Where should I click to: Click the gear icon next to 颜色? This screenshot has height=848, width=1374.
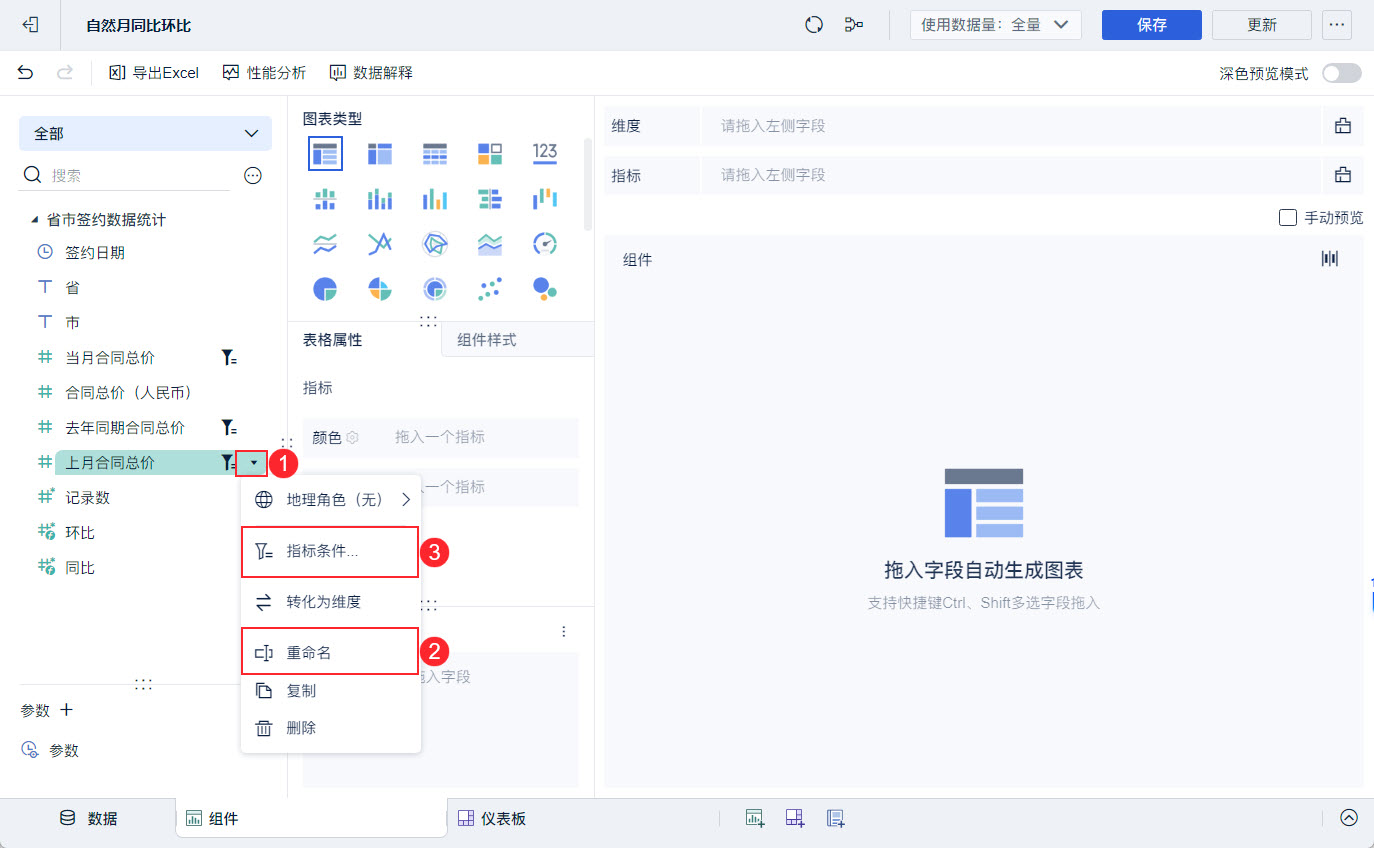pyautogui.click(x=353, y=437)
